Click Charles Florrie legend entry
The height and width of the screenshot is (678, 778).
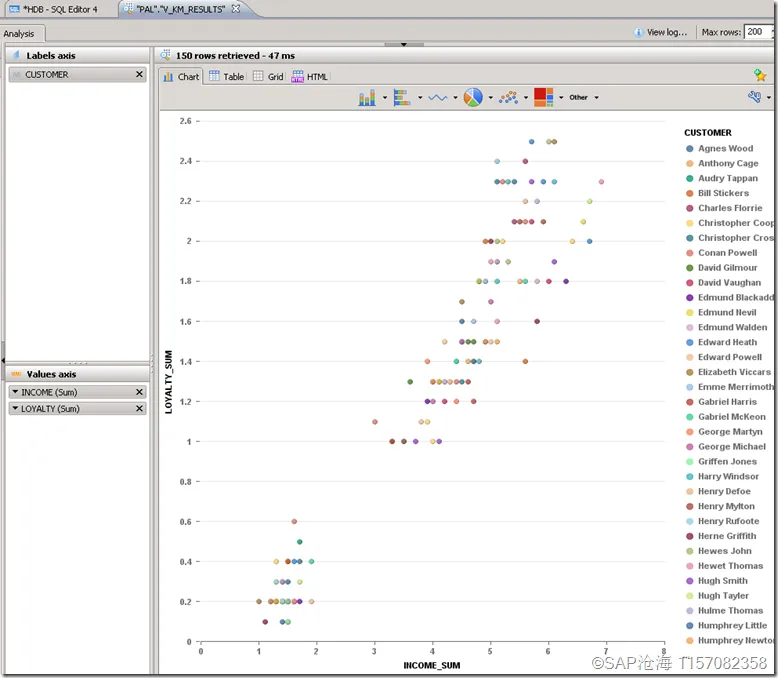724,208
